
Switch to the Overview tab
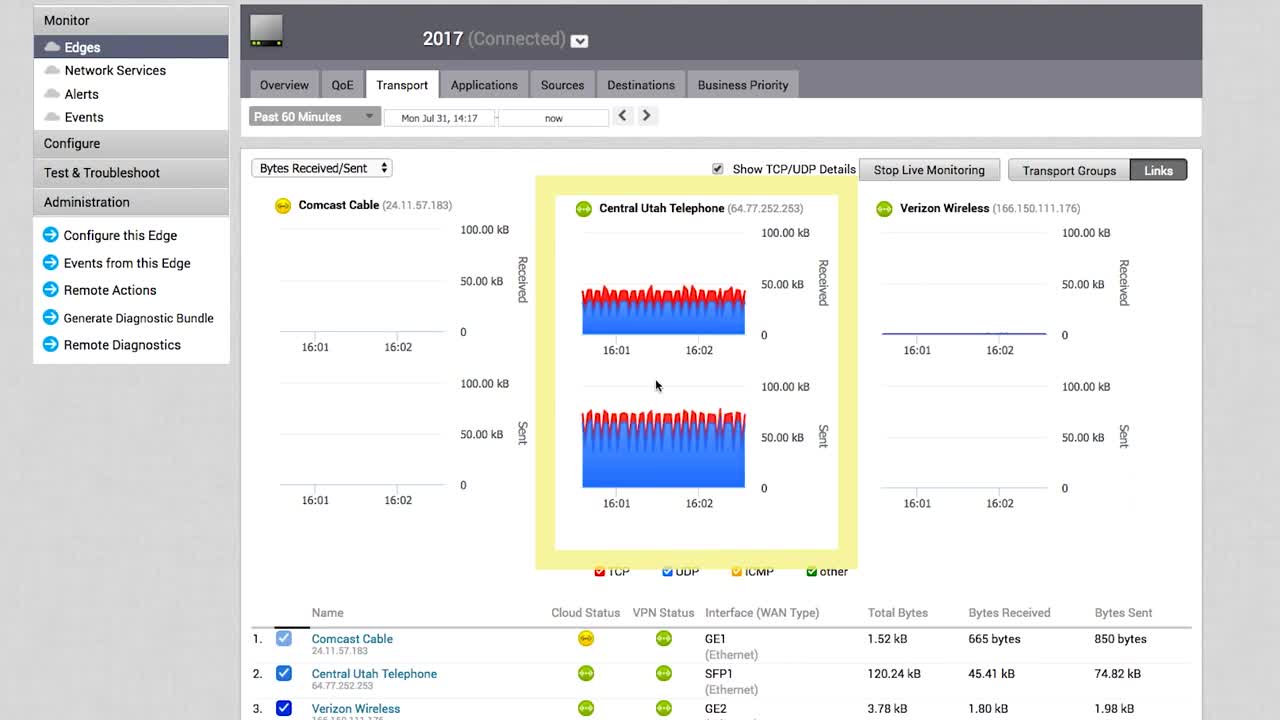(x=284, y=85)
